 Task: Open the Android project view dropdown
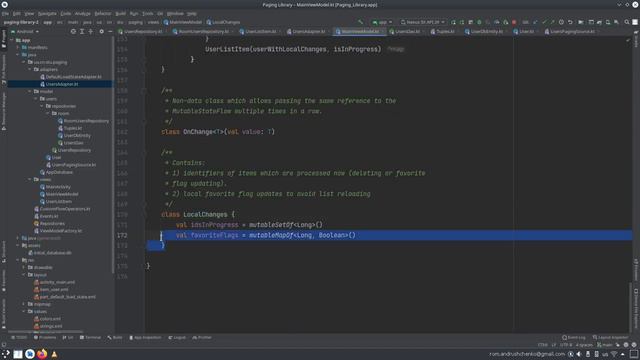pyautogui.click(x=25, y=31)
